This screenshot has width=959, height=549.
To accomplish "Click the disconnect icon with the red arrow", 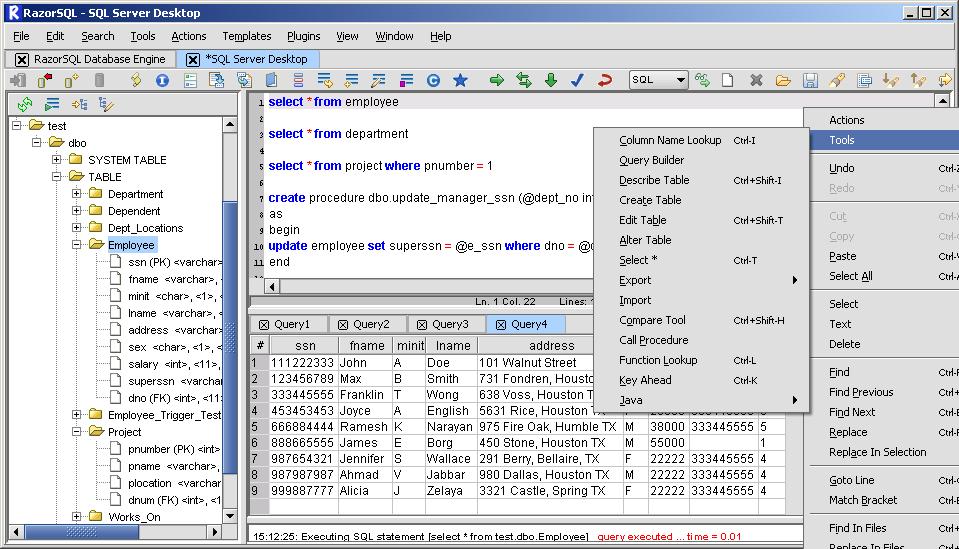I will click(x=45, y=80).
